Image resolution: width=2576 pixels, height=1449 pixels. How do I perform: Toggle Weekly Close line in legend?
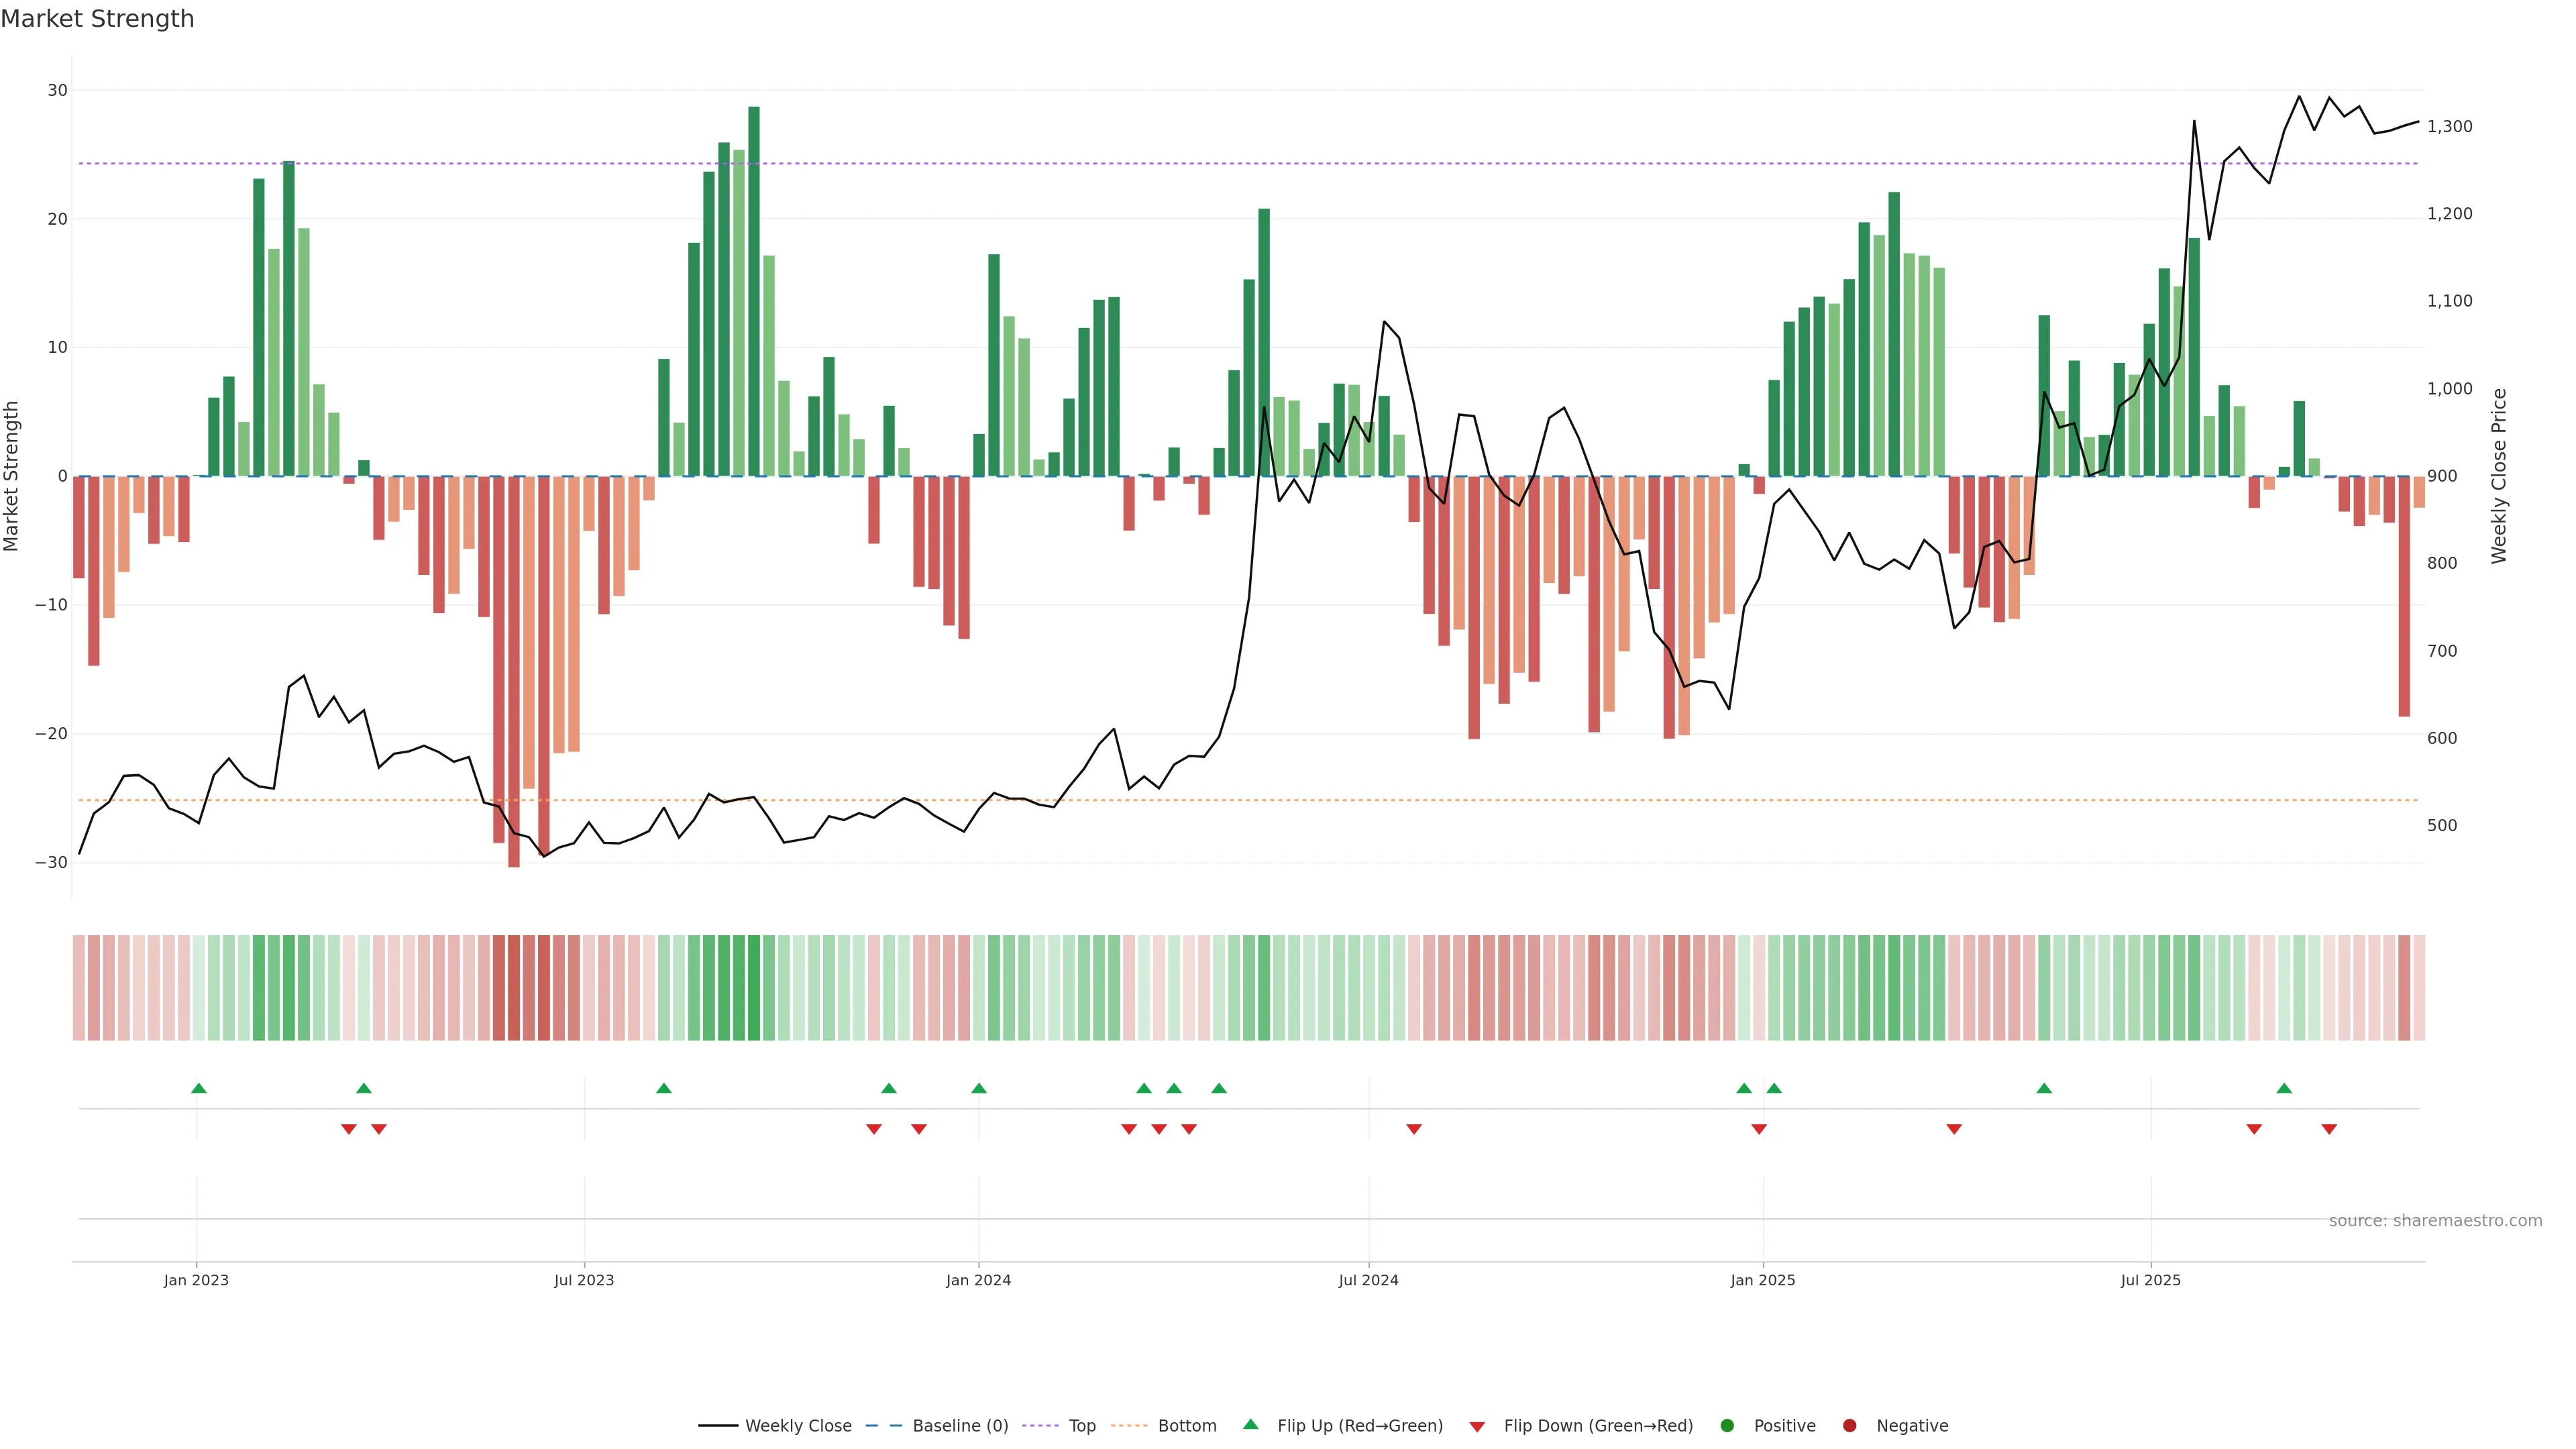pyautogui.click(x=775, y=1425)
